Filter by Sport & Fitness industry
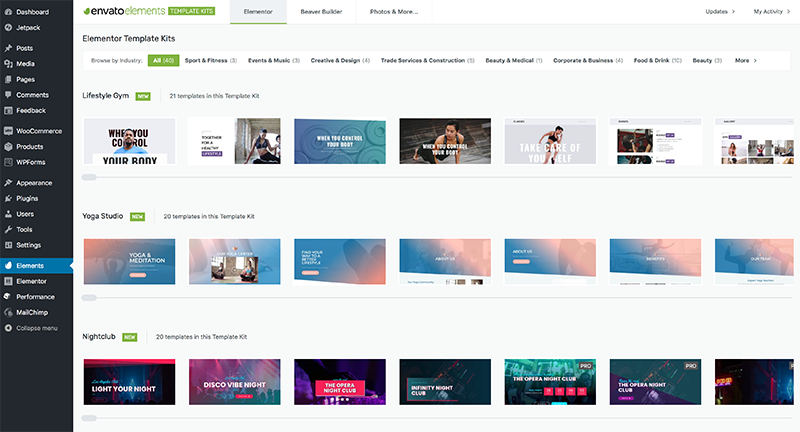800x432 pixels. pyautogui.click(x=211, y=60)
